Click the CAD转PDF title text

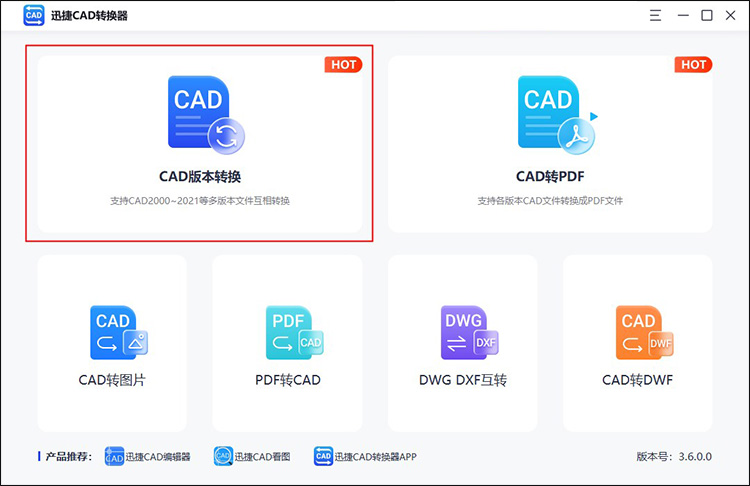click(550, 177)
